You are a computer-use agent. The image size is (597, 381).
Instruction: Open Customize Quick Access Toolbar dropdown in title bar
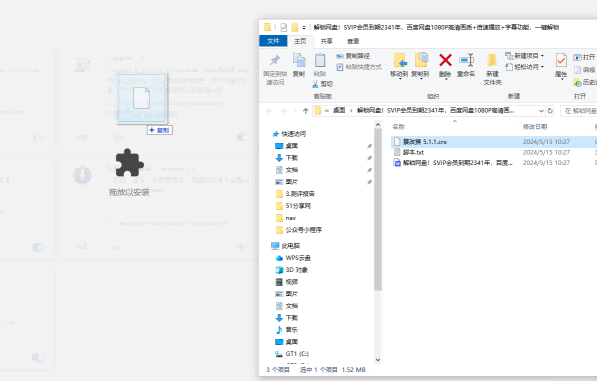304,27
